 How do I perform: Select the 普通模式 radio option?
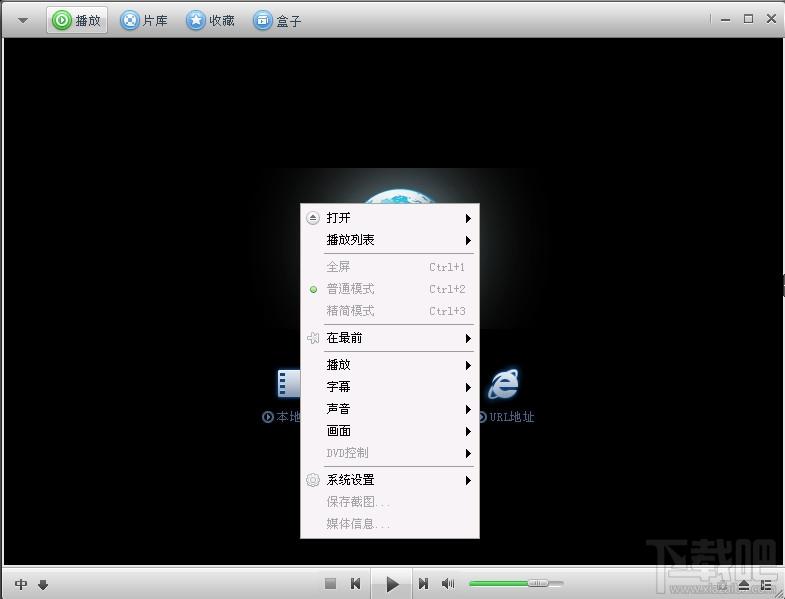(x=389, y=289)
